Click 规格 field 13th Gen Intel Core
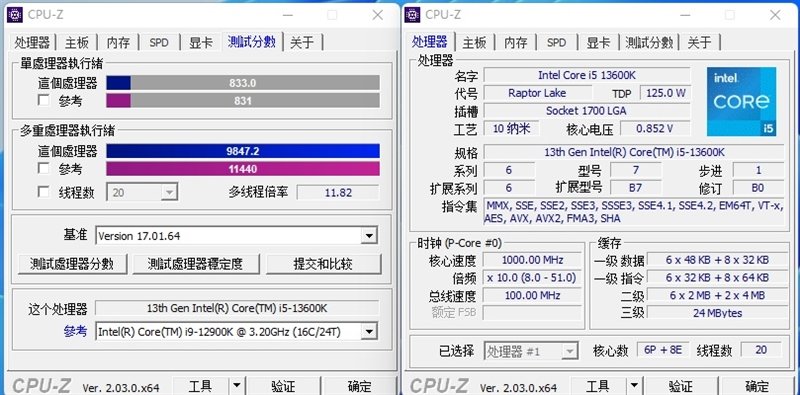 [x=634, y=152]
